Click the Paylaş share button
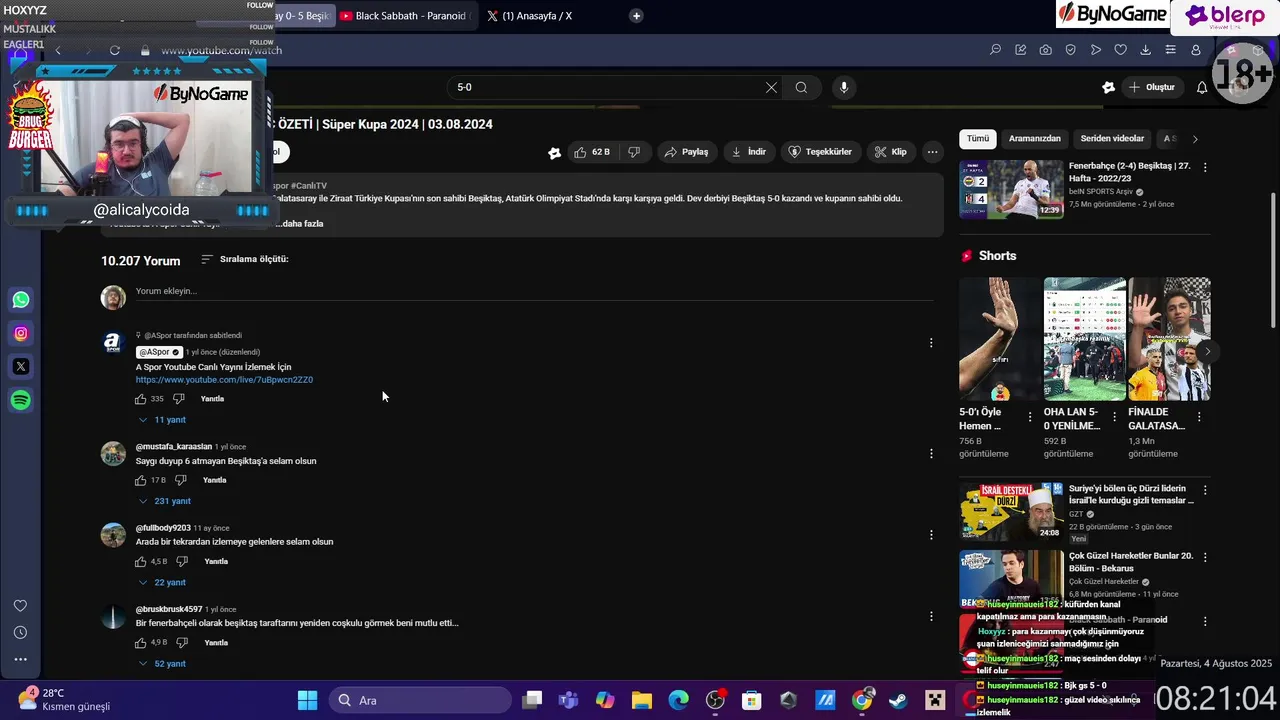 686,152
